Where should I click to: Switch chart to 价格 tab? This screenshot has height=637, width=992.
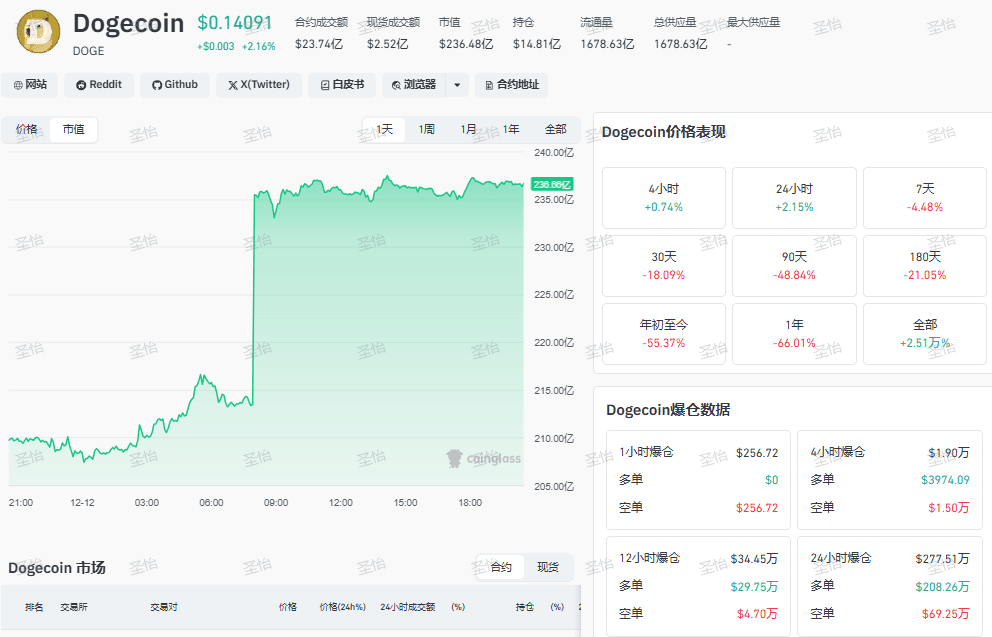27,130
